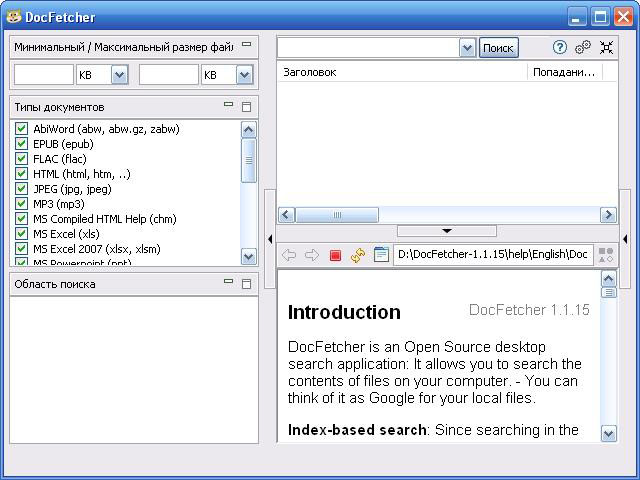Click the Область поиска panel title
This screenshot has width=640, height=480.
coord(55,284)
